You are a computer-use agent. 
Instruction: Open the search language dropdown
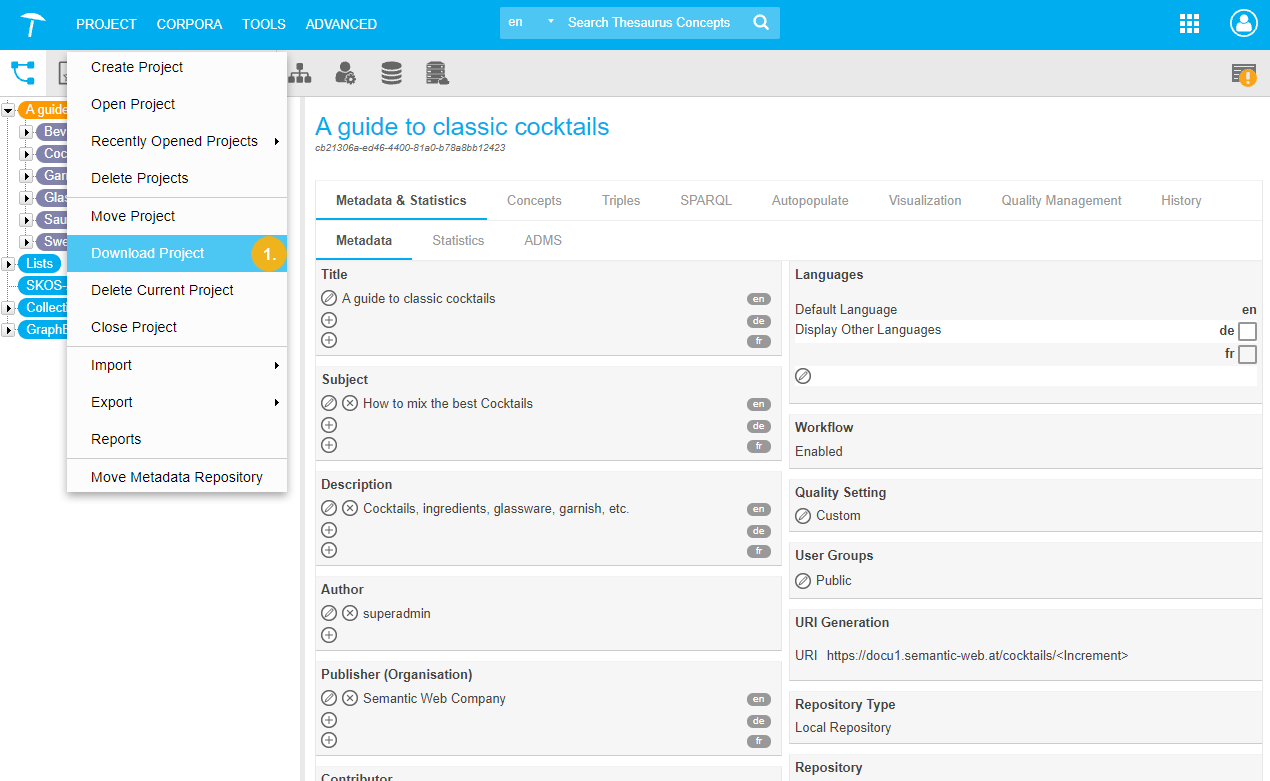point(530,23)
